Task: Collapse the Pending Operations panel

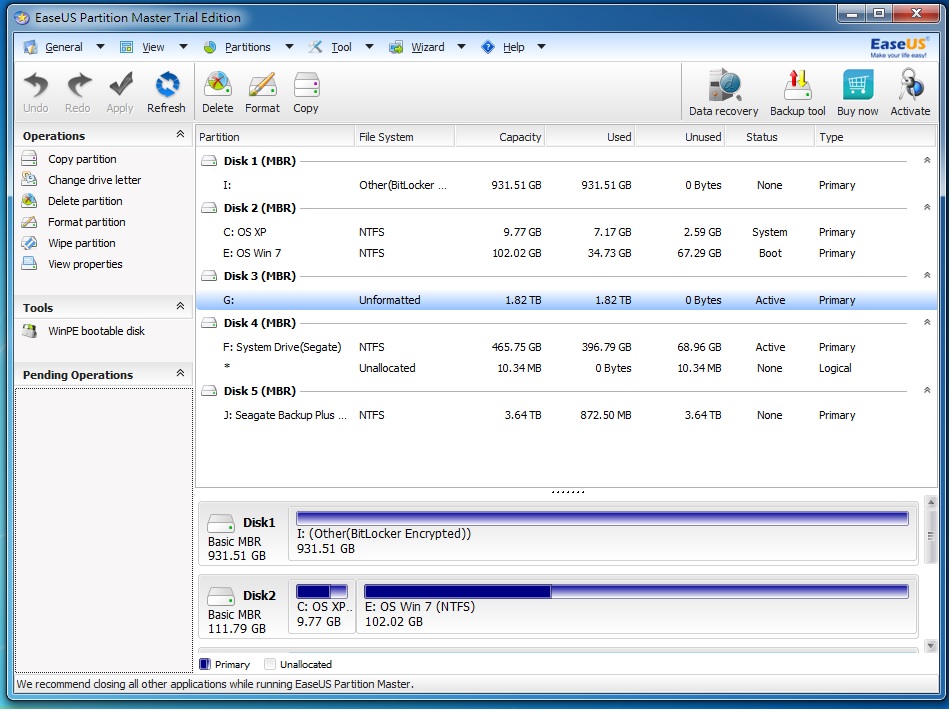Action: pos(181,373)
